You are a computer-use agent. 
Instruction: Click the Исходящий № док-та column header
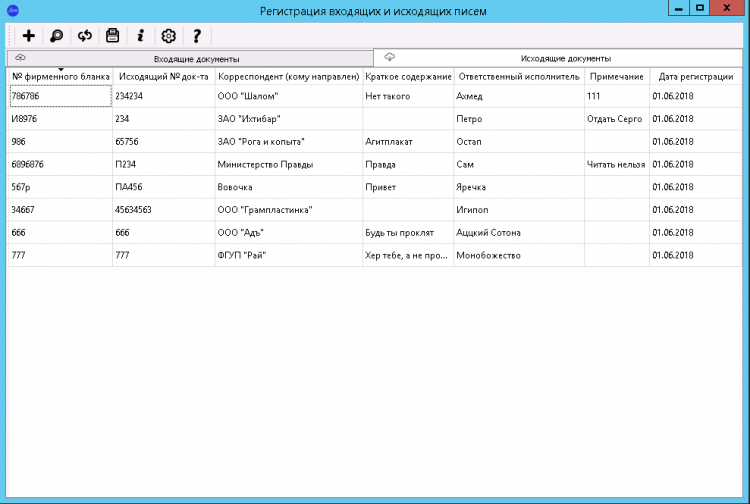point(164,77)
